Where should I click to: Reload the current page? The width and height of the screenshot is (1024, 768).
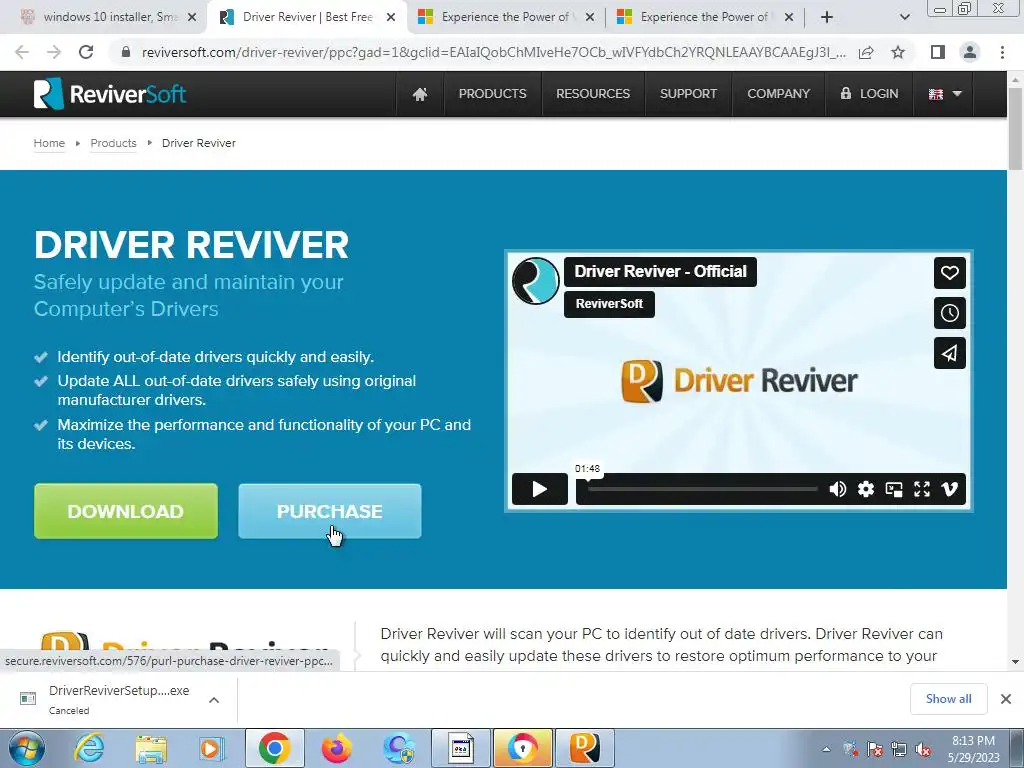click(86, 52)
